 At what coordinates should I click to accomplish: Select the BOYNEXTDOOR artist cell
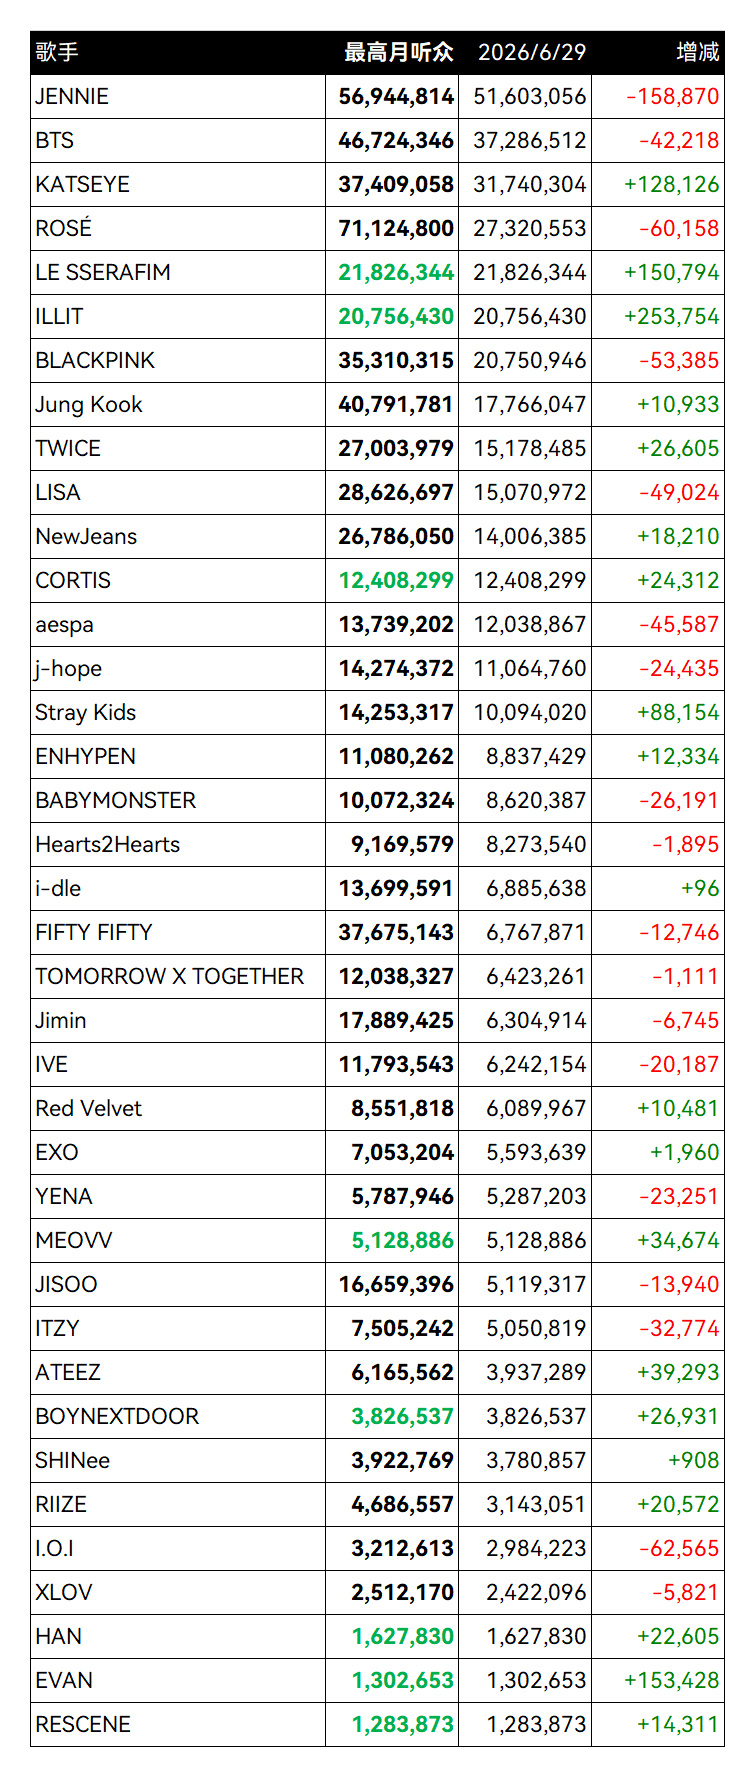[x=117, y=1416]
